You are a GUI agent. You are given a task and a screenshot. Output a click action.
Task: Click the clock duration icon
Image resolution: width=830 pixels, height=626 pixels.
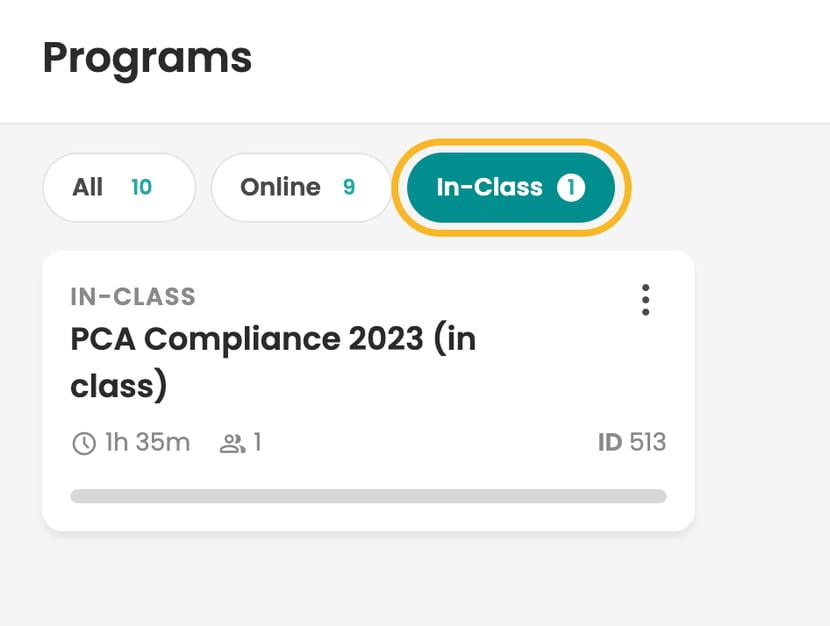tap(84, 443)
